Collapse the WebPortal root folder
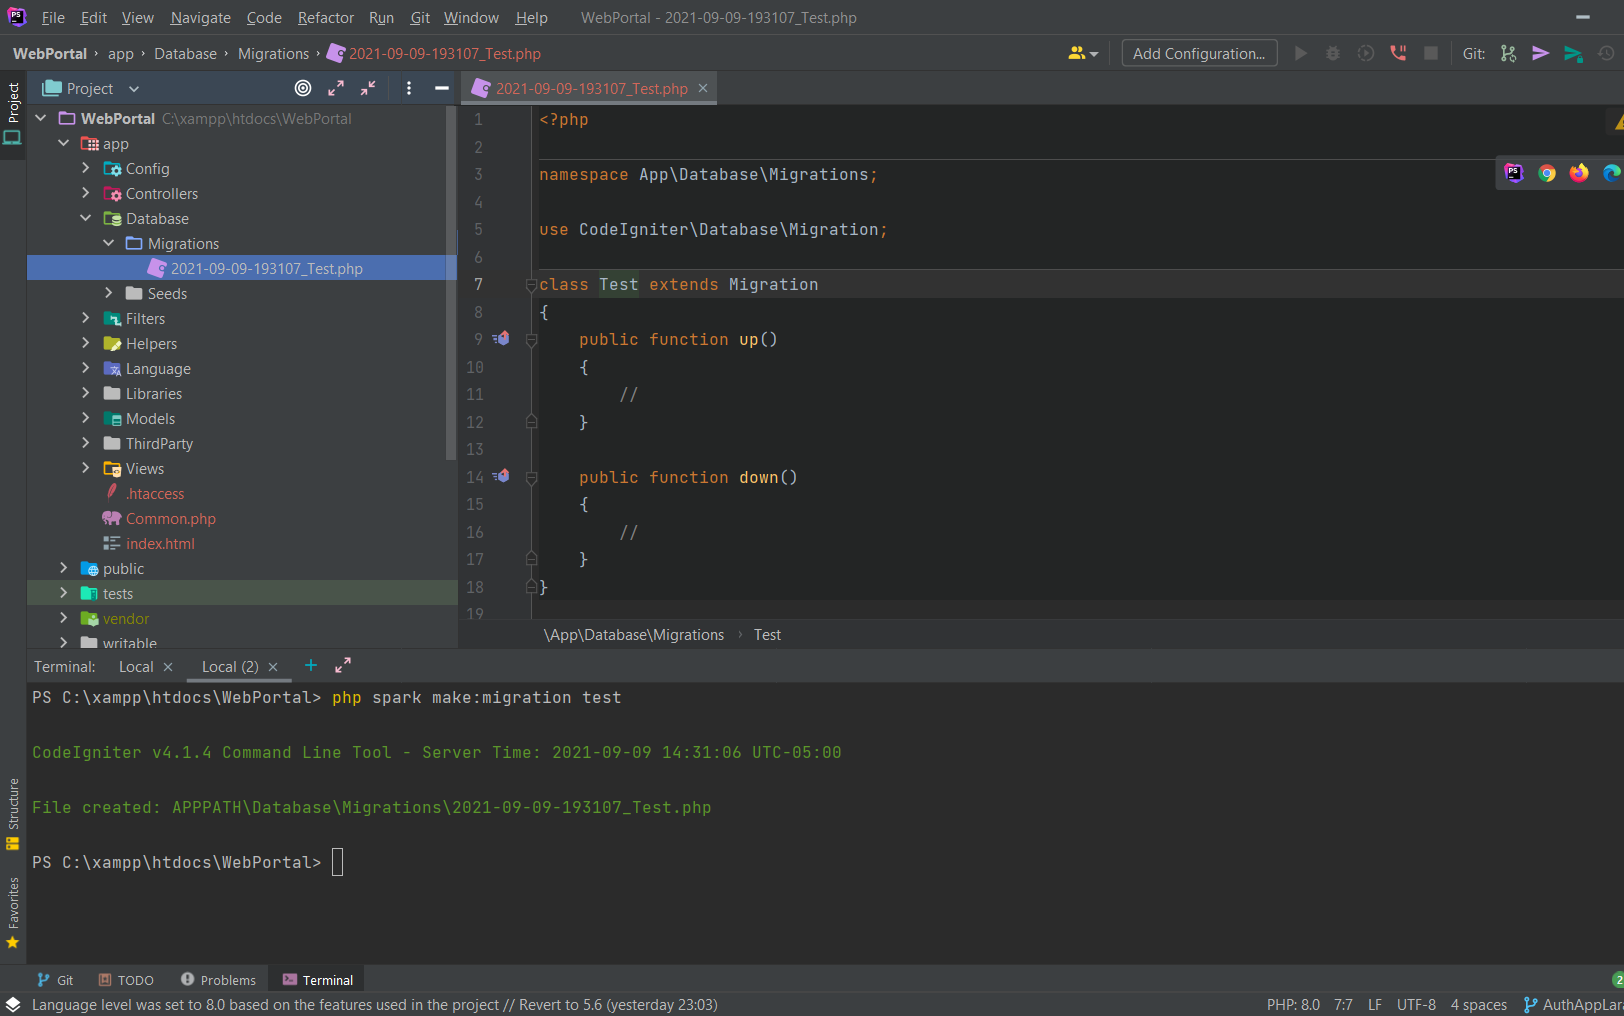Image resolution: width=1624 pixels, height=1016 pixels. pos(41,118)
